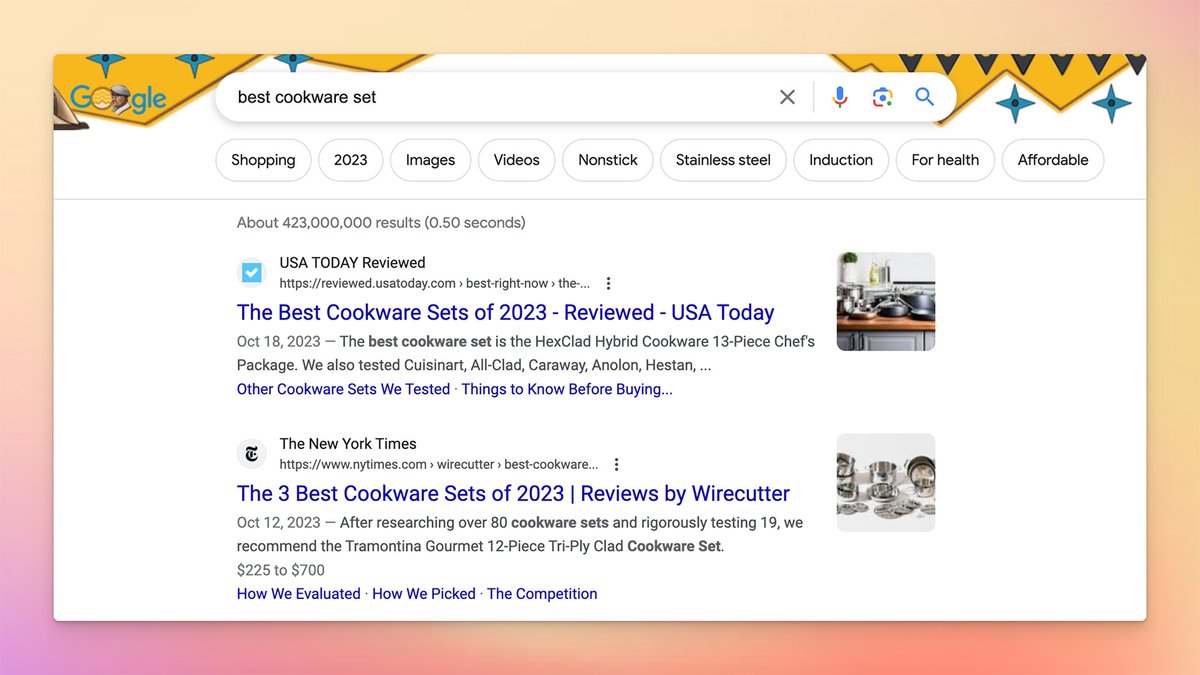
Task: Open the three-dot menu on the Wirecutter result
Action: [616, 464]
